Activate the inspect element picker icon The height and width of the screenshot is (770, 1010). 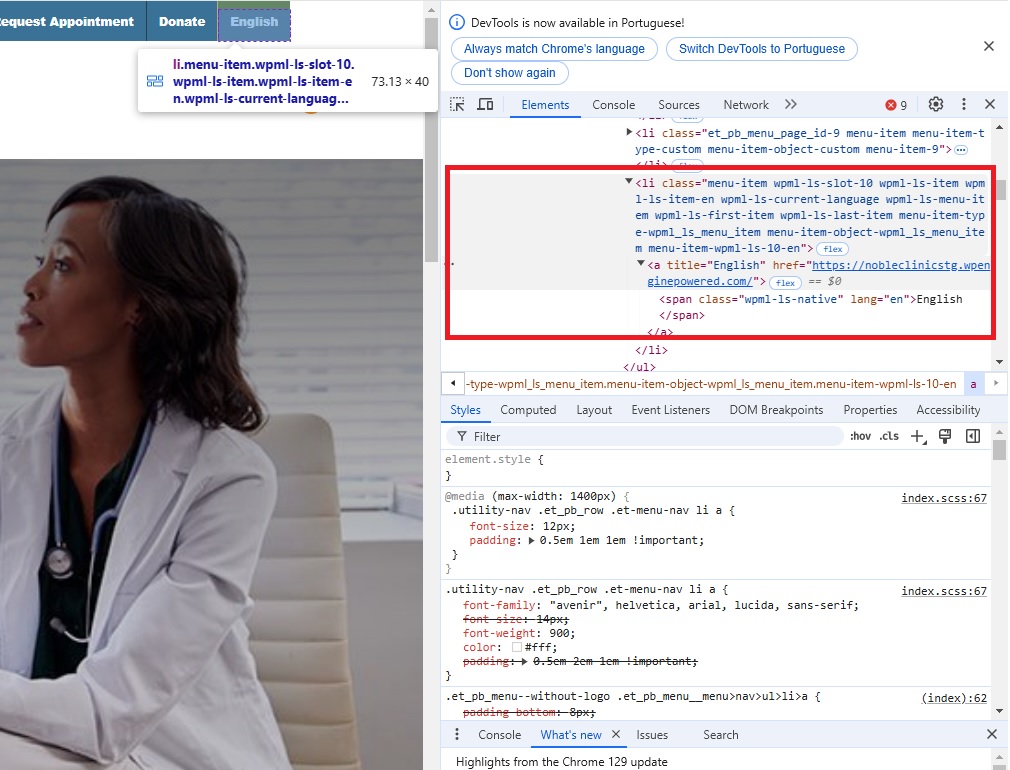click(x=457, y=104)
